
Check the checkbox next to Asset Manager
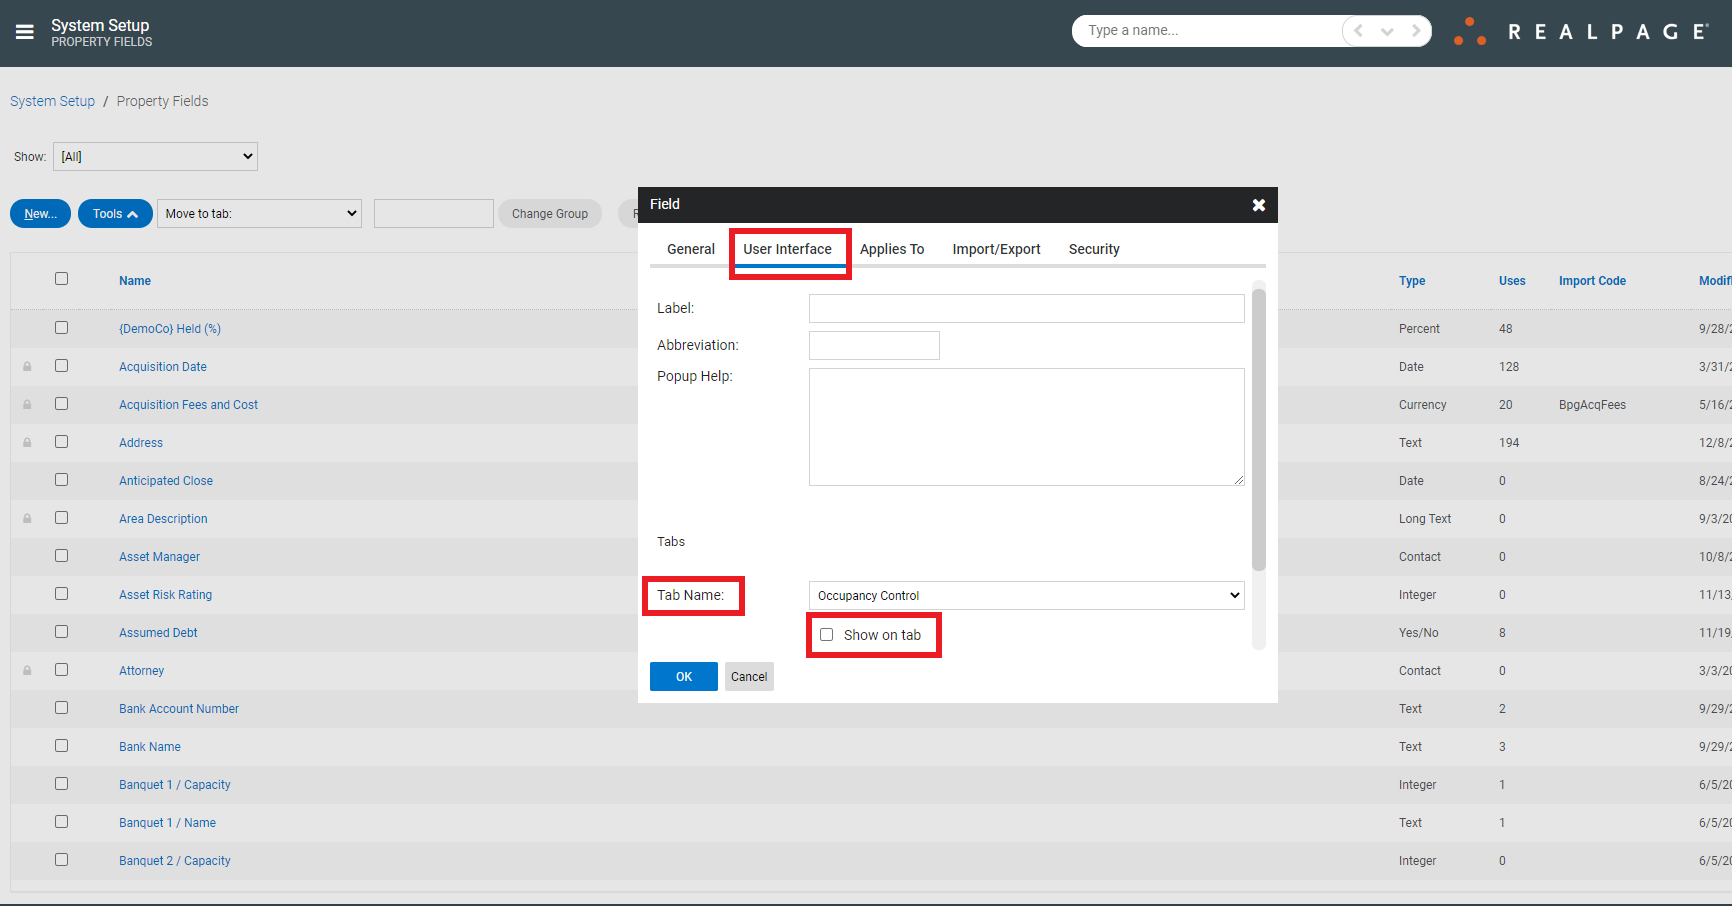coord(61,555)
